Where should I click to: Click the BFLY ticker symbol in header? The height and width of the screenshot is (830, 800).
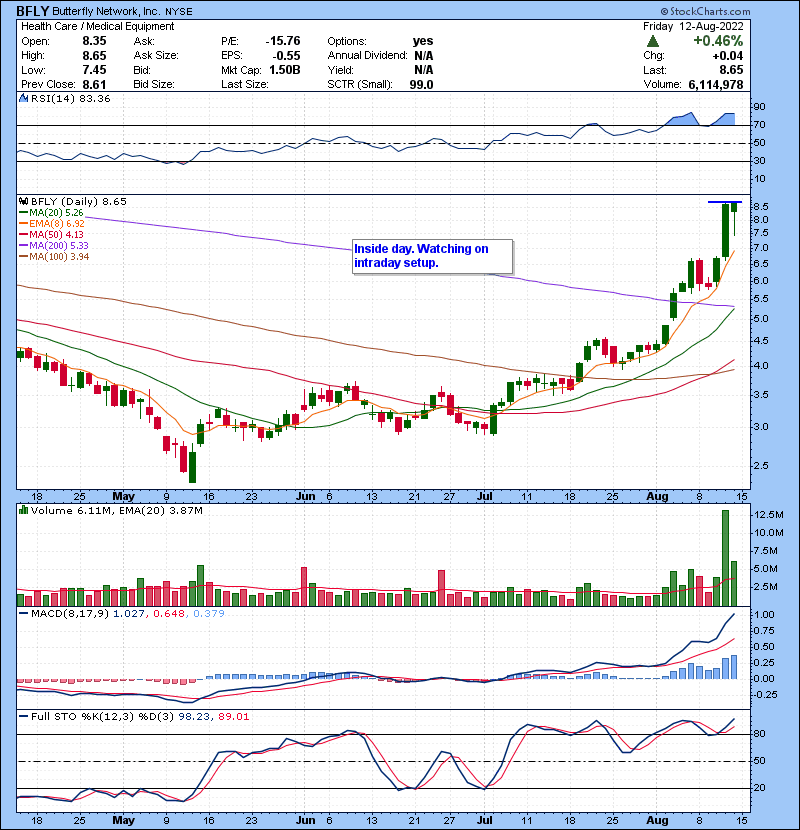click(33, 11)
